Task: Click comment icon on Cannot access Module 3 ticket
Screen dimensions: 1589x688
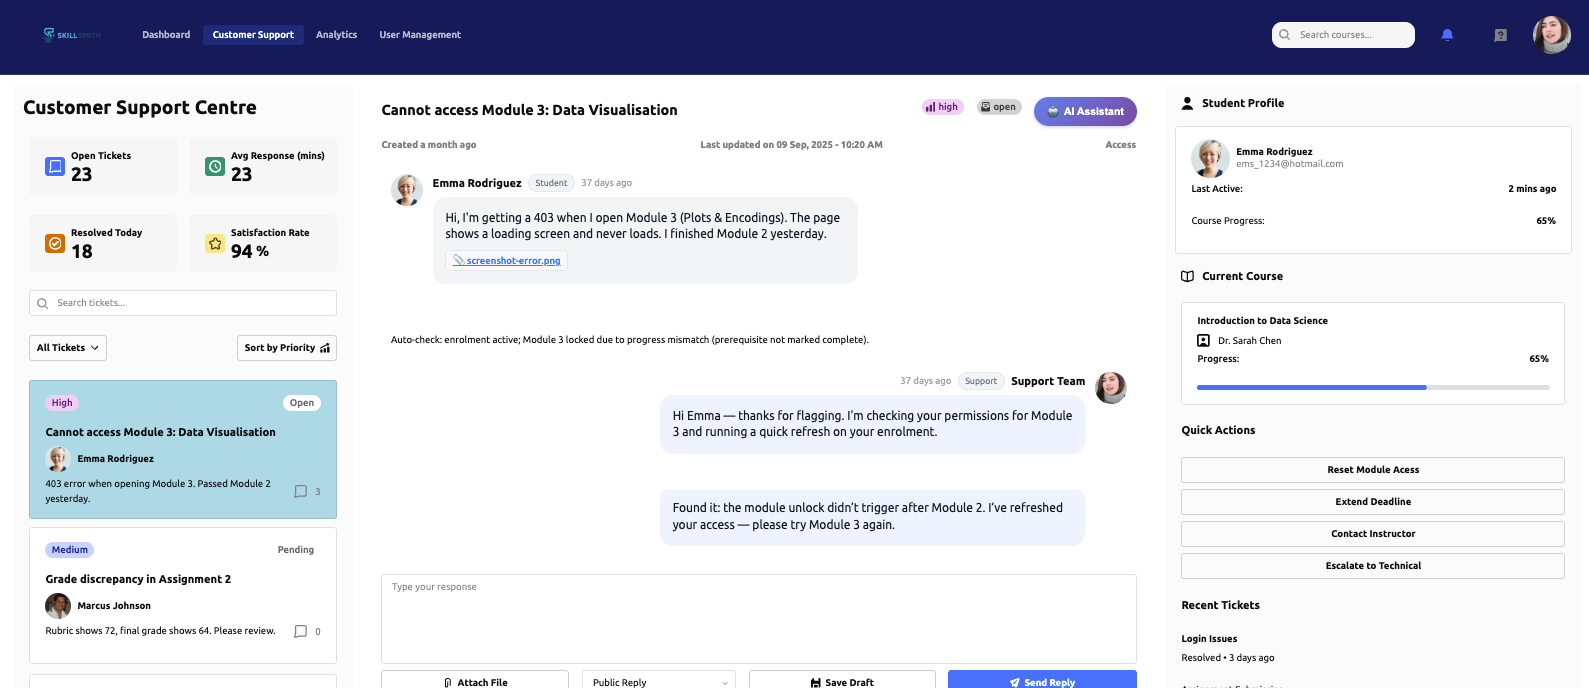Action: pyautogui.click(x=300, y=491)
